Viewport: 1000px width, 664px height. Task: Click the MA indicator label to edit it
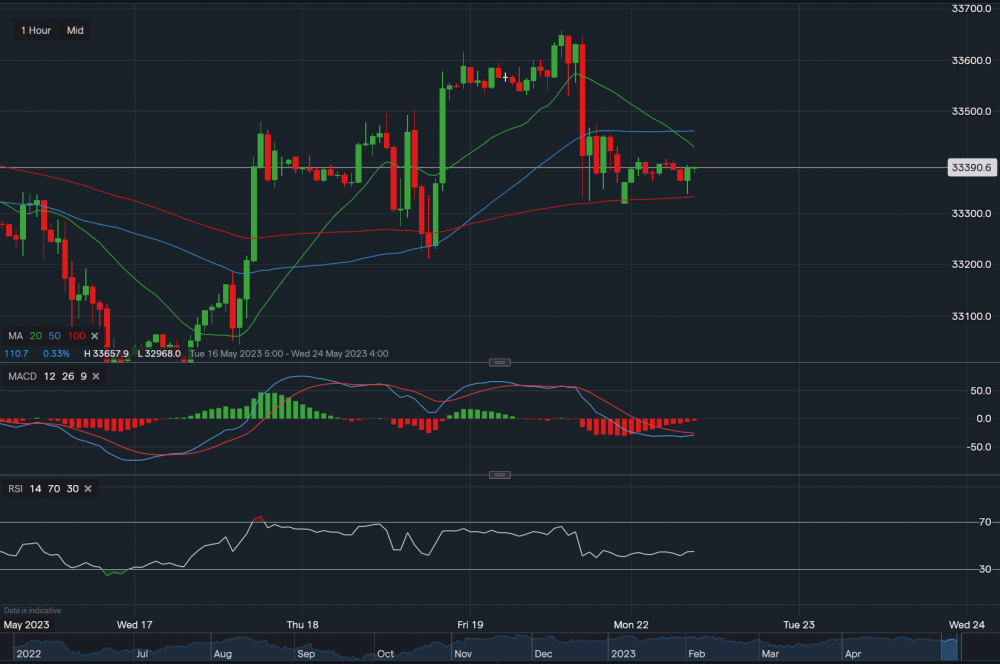pyautogui.click(x=14, y=336)
